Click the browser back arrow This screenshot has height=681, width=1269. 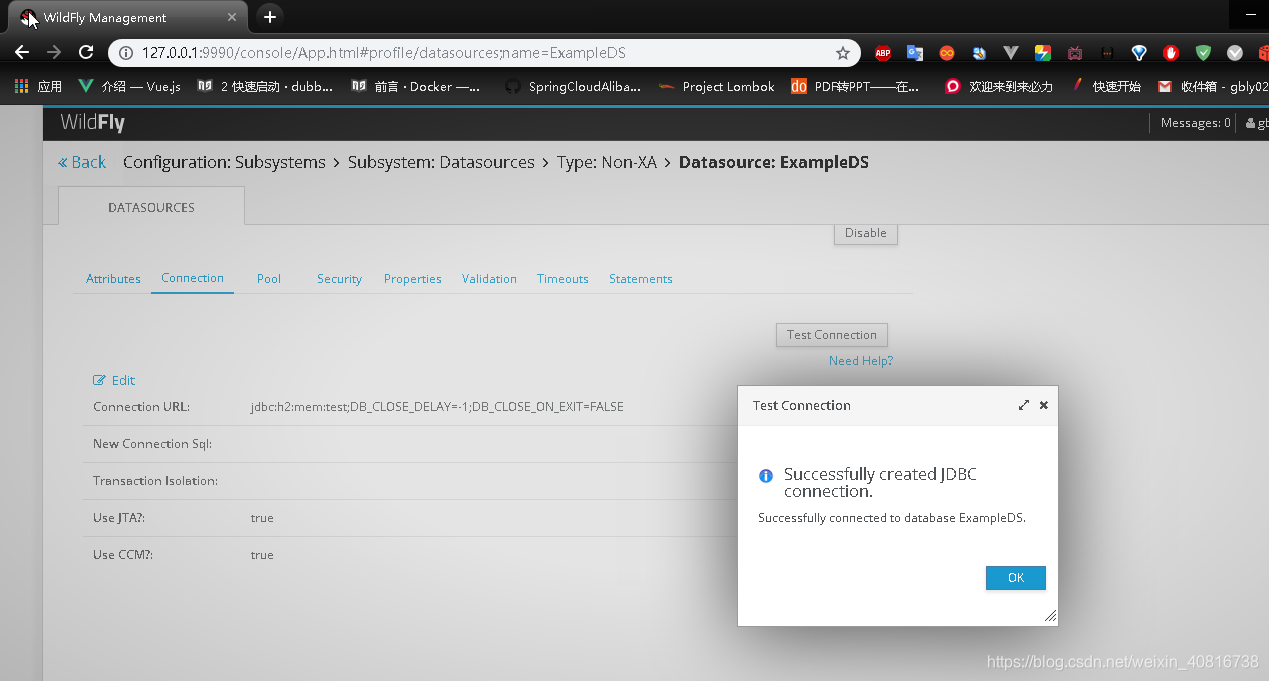click(x=22, y=53)
